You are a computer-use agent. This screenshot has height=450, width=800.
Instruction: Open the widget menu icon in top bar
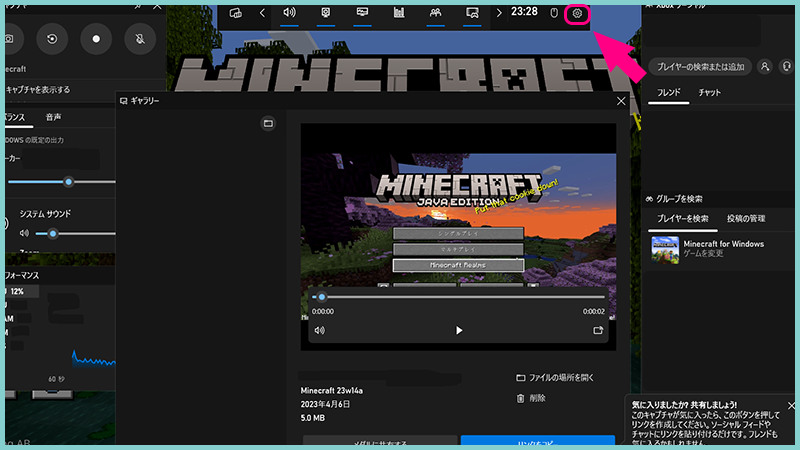tap(235, 13)
